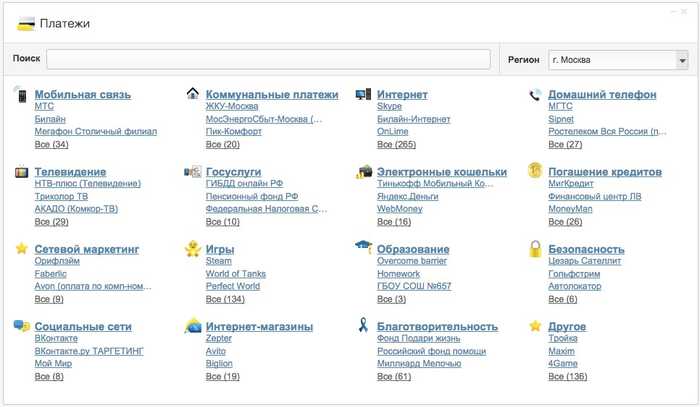700x407 pixels.
Task: Open the Интернет category heading
Action: click(402, 95)
